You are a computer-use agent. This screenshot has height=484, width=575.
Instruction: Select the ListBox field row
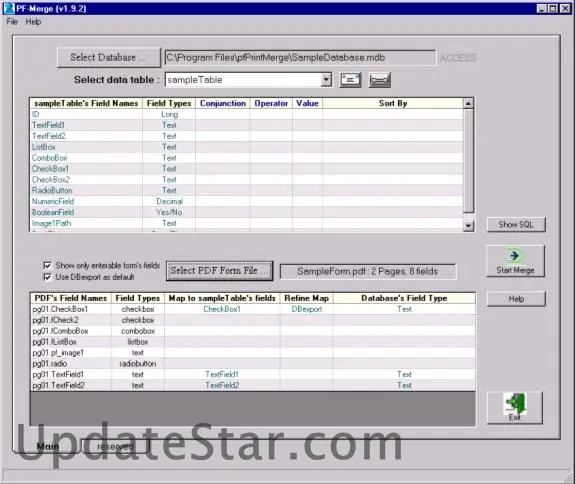246,147
